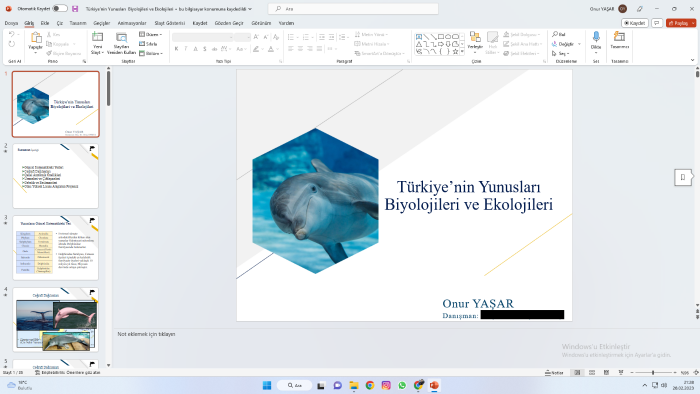Increase font size with the larger A icon

[x=256, y=37]
